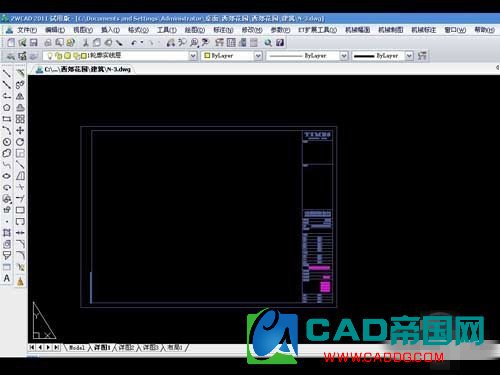This screenshot has width=500, height=375.
Task: Toggle the layer freeze sun icon
Action: tap(59, 56)
